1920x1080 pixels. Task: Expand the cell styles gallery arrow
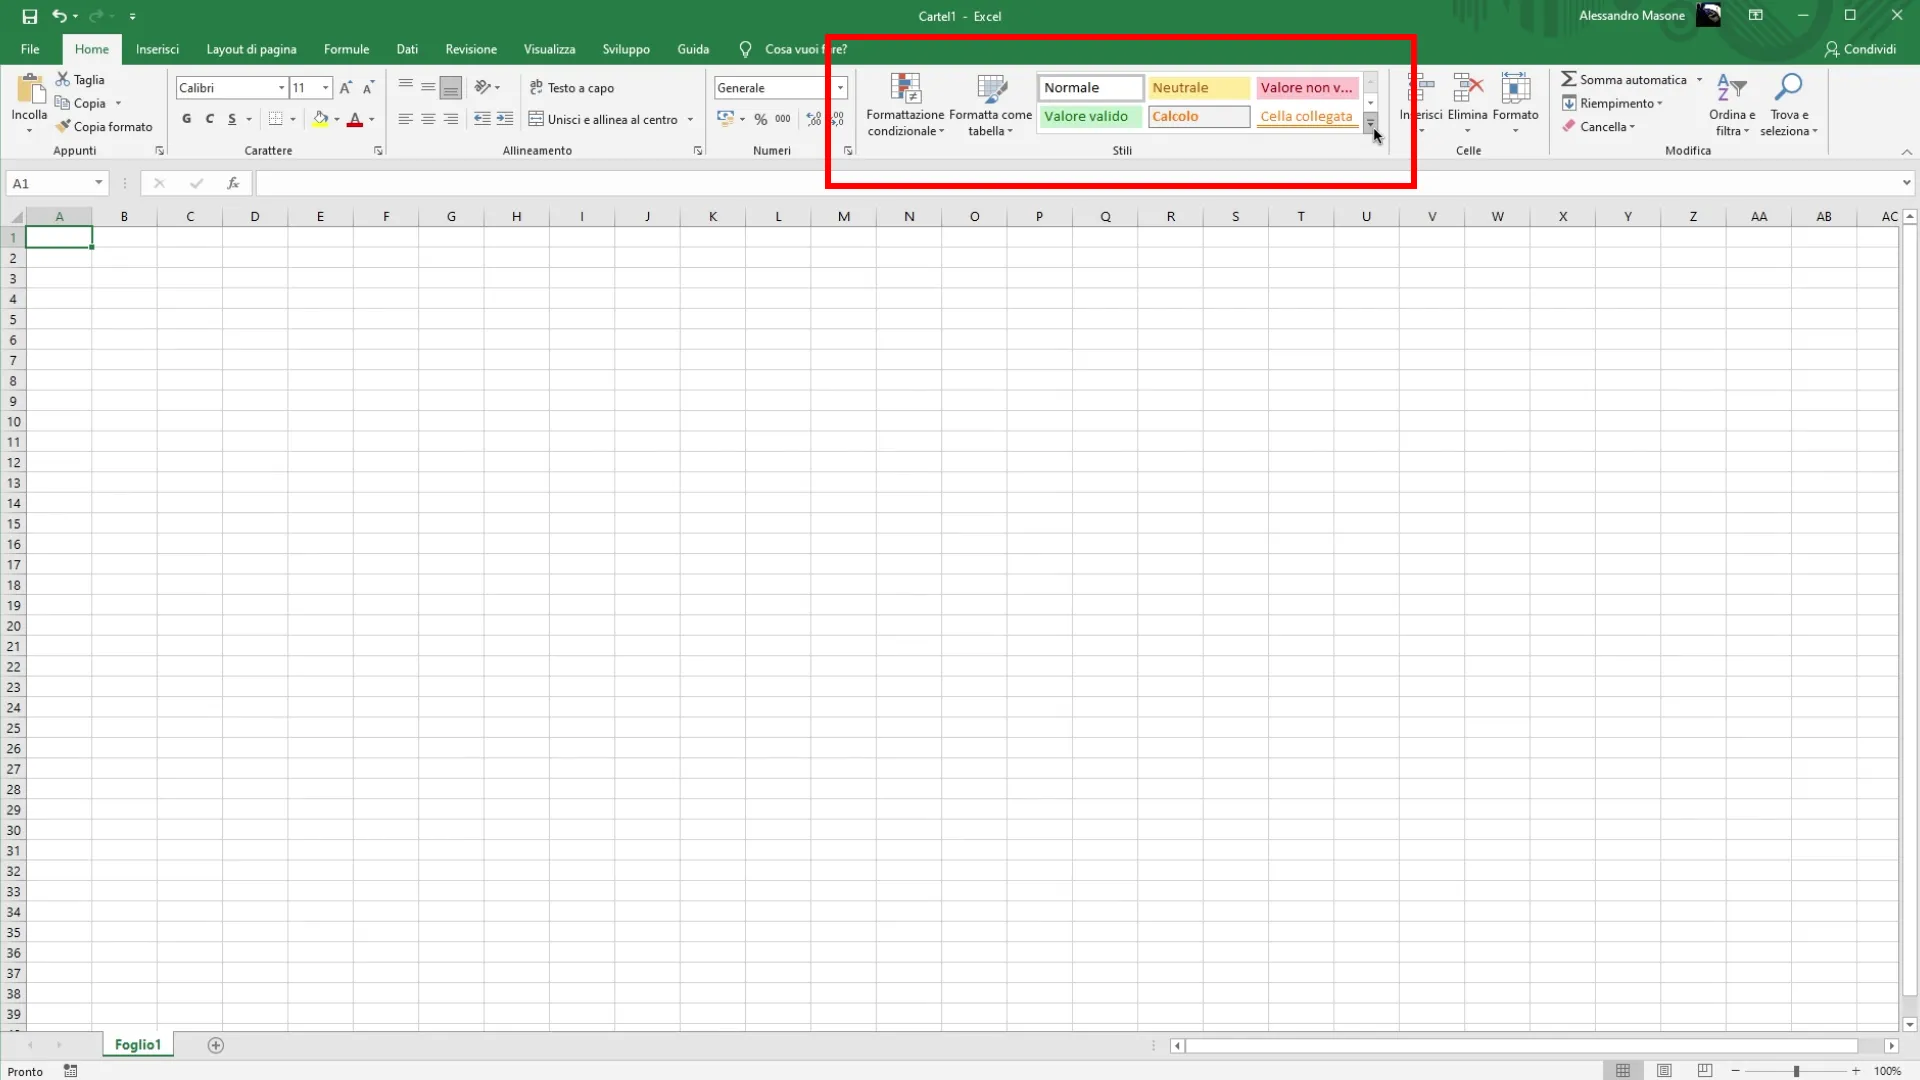1370,124
